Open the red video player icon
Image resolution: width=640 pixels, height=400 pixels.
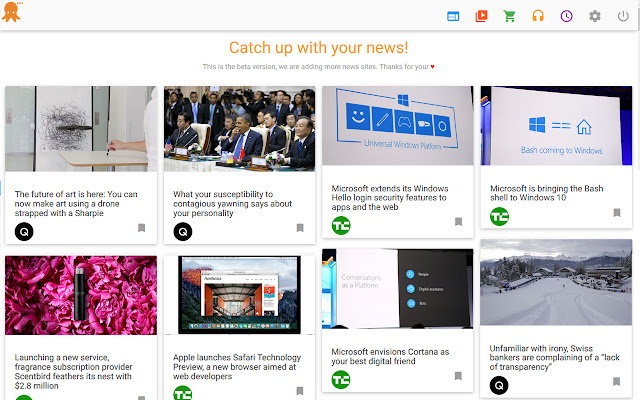tap(481, 16)
